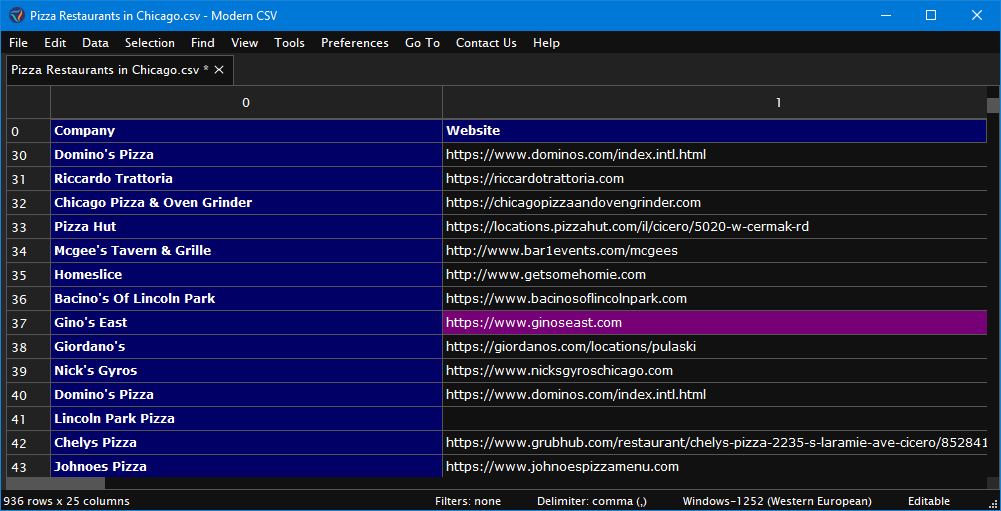Open the Contact Us menu
Viewport: 1001px width, 511px height.
(x=486, y=43)
